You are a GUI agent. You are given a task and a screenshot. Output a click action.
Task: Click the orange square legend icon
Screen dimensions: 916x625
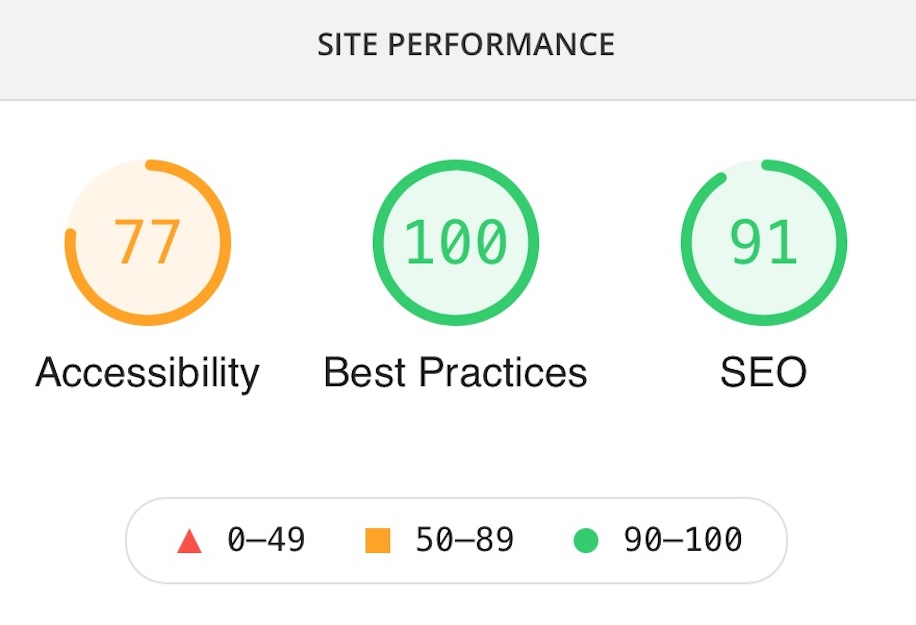377,540
